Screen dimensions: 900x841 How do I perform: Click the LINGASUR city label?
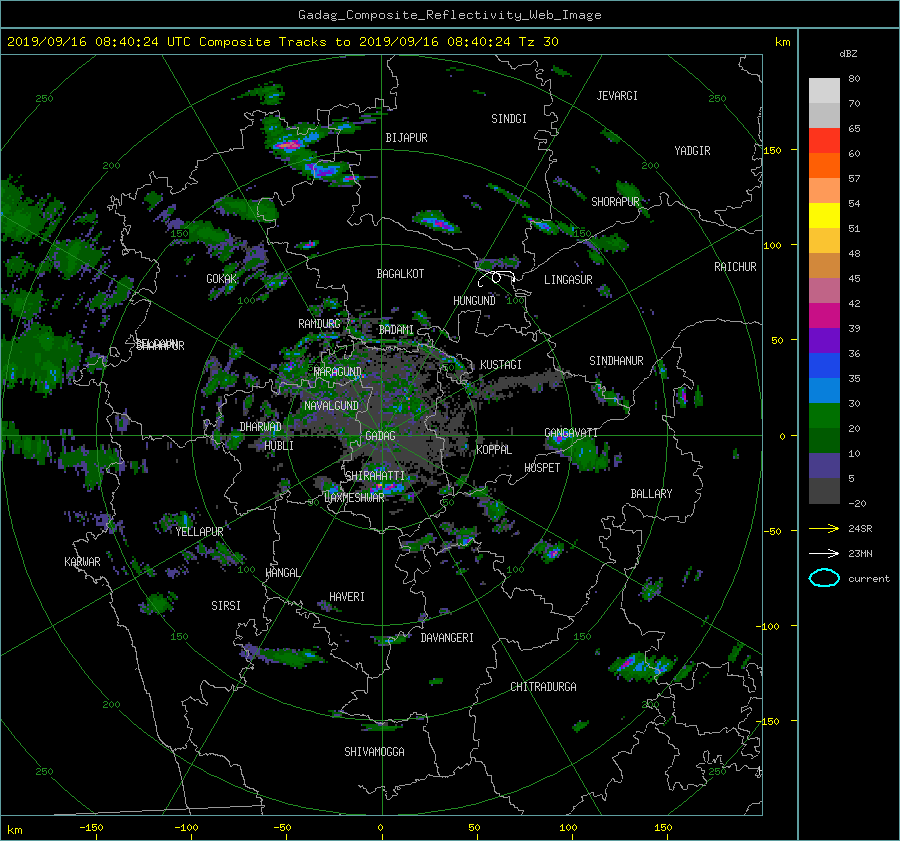[568, 280]
